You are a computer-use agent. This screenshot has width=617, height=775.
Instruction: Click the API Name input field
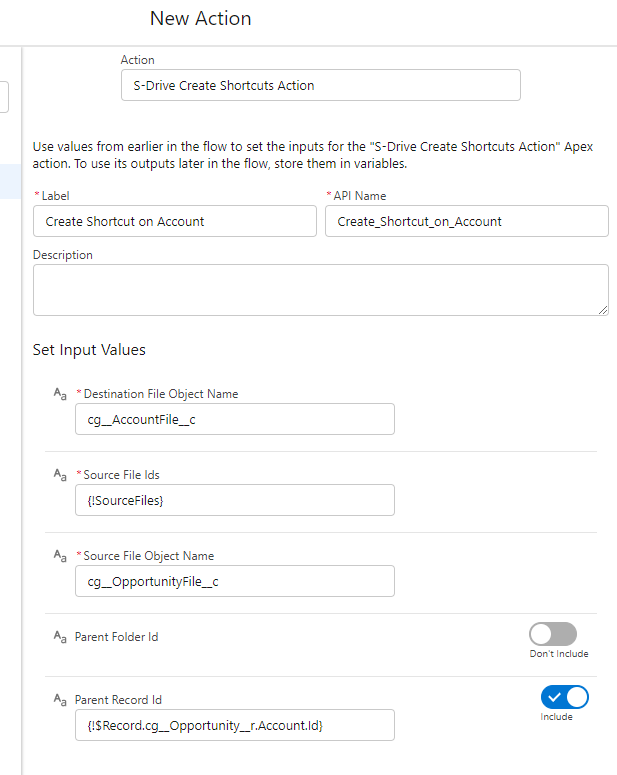pos(466,221)
